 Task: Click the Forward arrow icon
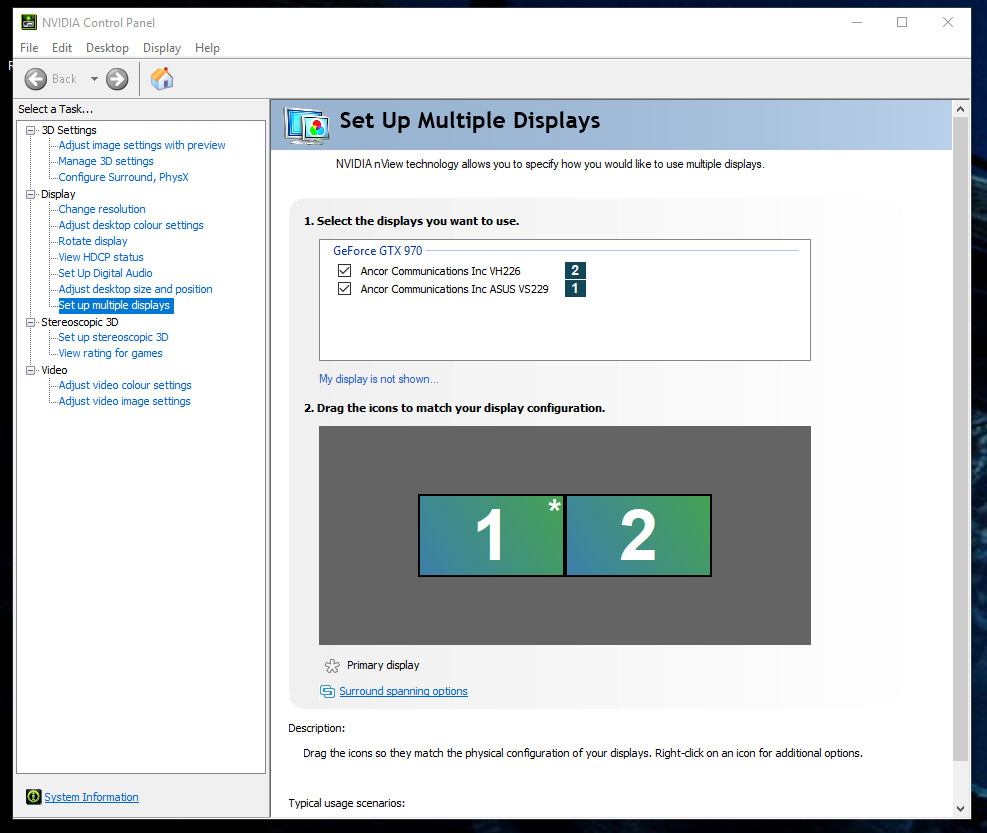click(x=117, y=79)
